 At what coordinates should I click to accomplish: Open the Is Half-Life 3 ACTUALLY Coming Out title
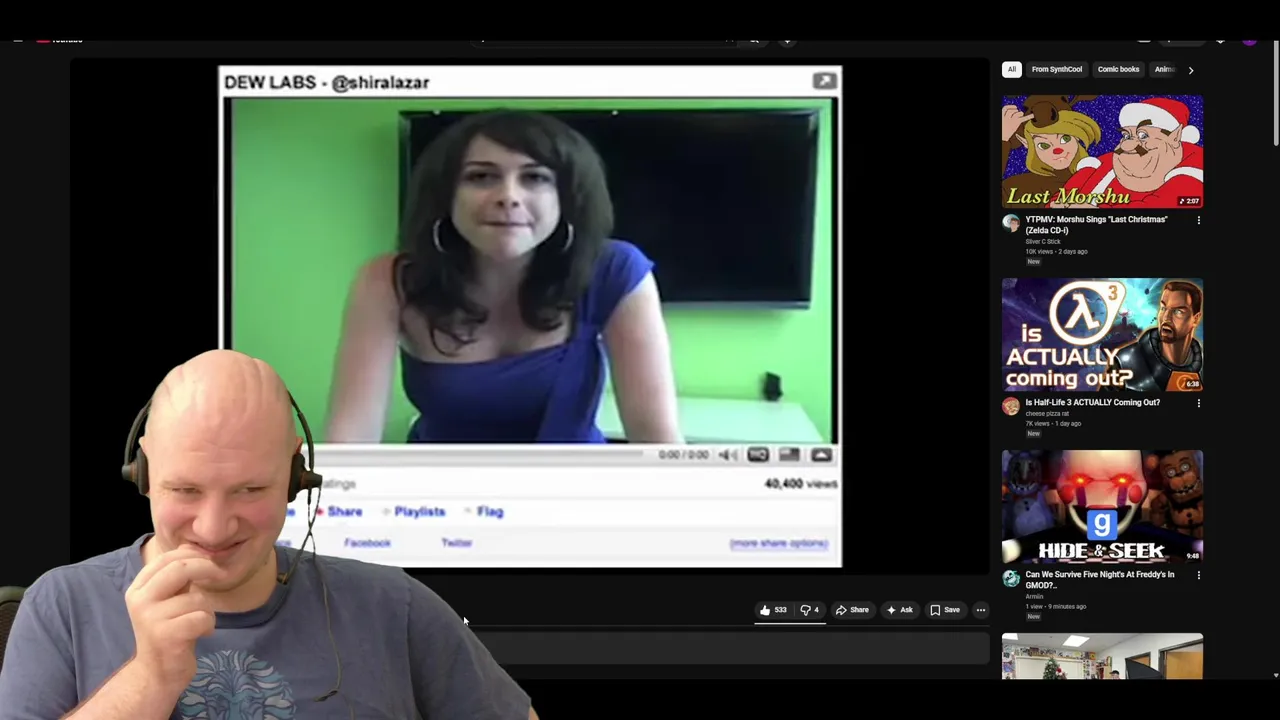coord(1092,403)
